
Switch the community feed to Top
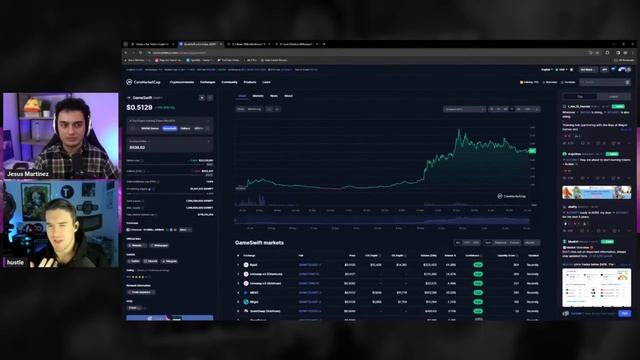(580, 96)
